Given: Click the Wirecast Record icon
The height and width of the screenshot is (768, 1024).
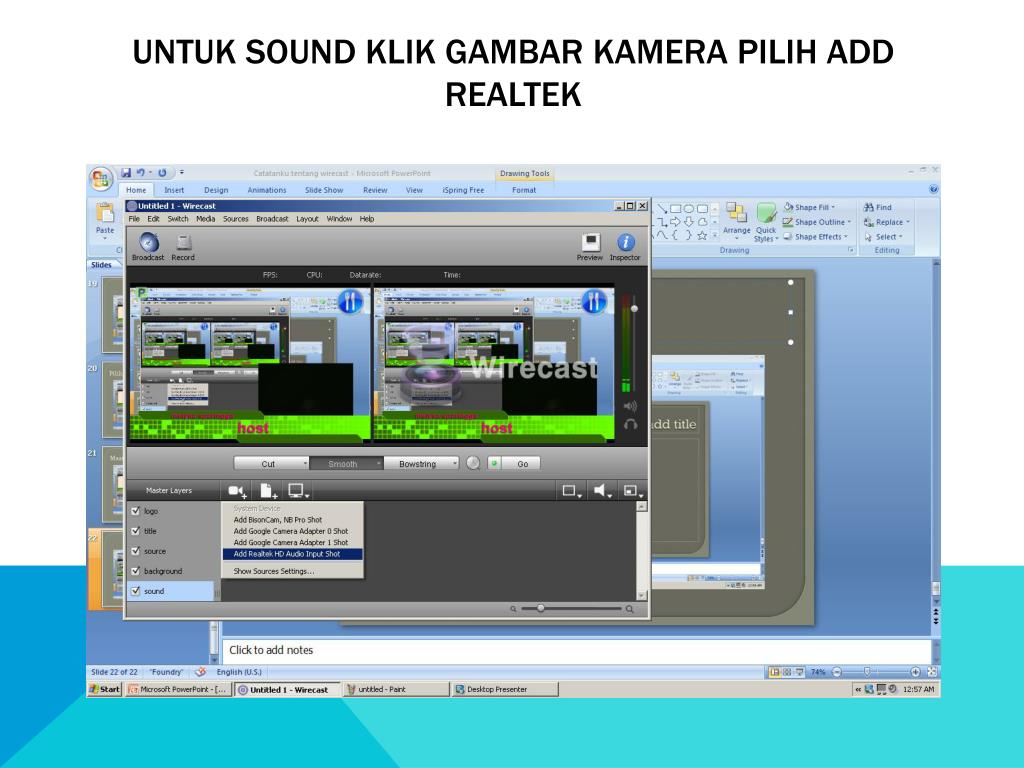Looking at the screenshot, I should point(184,242).
